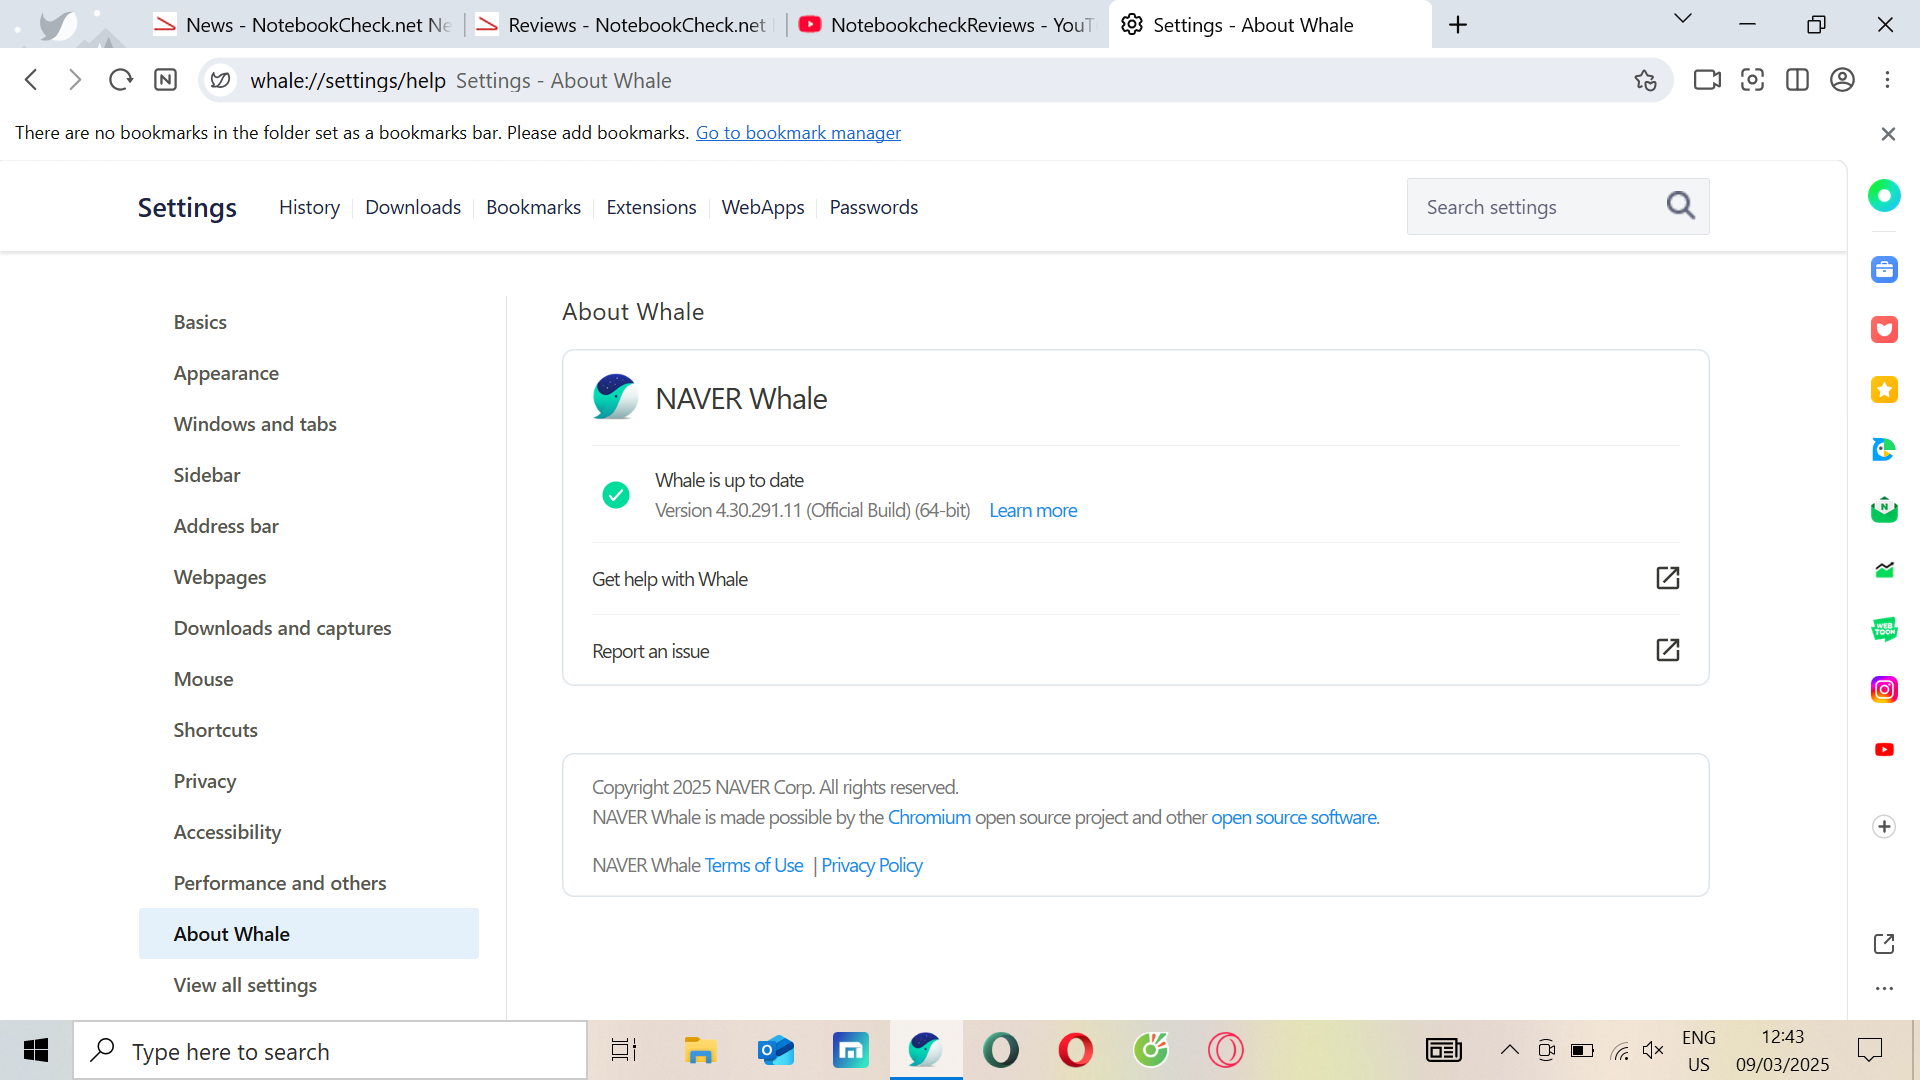The height and width of the screenshot is (1080, 1920).
Task: Open the open source software link
Action: [x=1294, y=817]
